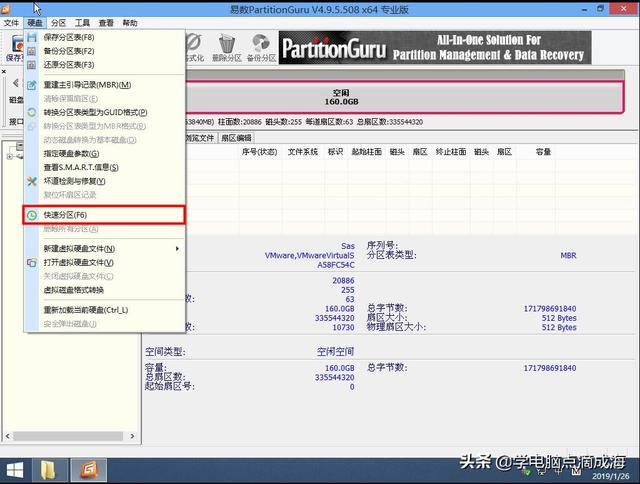Open the 分区 menu
The height and width of the screenshot is (484, 640).
[58, 23]
